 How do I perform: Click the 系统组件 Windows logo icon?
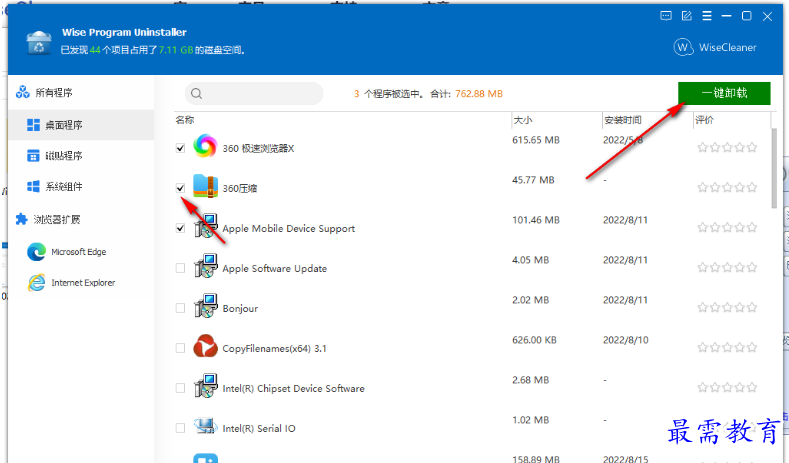(33, 187)
